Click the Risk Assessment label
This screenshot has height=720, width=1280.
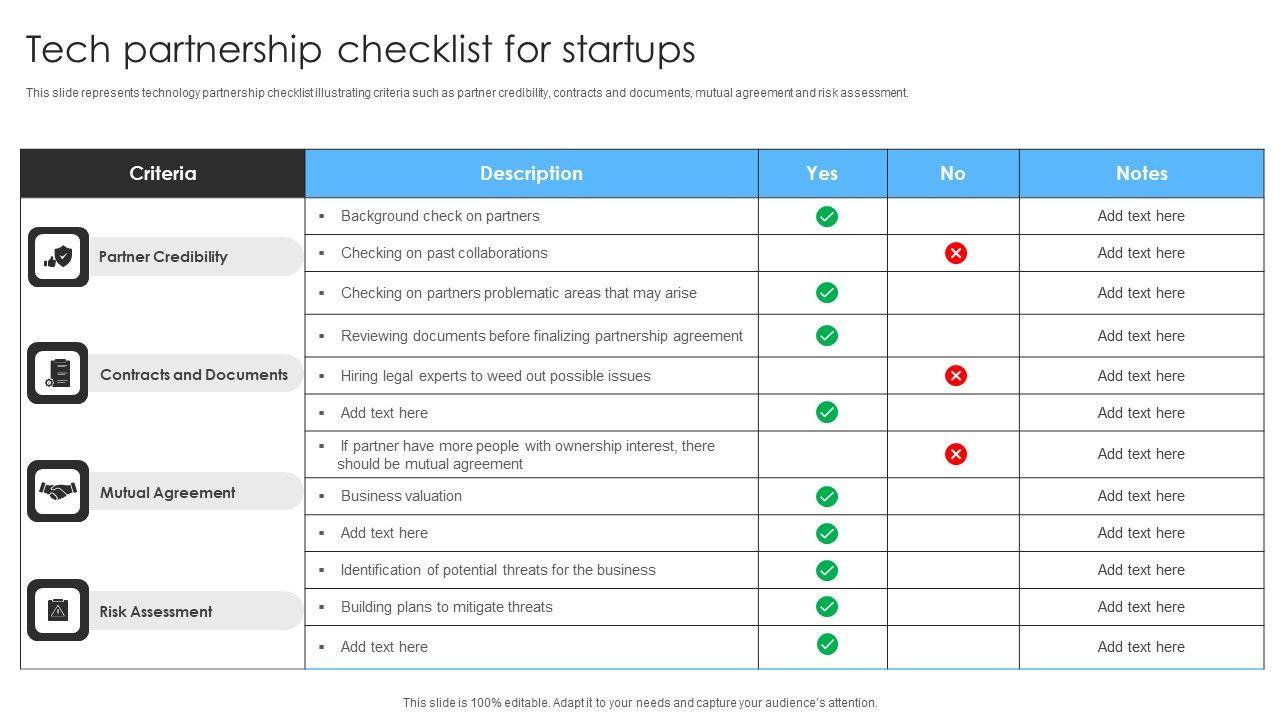(156, 611)
